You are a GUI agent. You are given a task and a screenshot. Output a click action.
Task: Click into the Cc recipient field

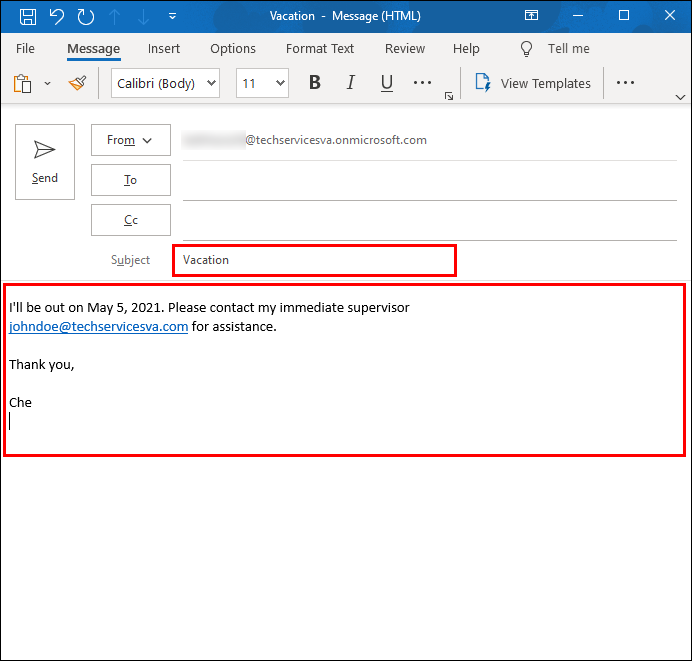(x=430, y=222)
